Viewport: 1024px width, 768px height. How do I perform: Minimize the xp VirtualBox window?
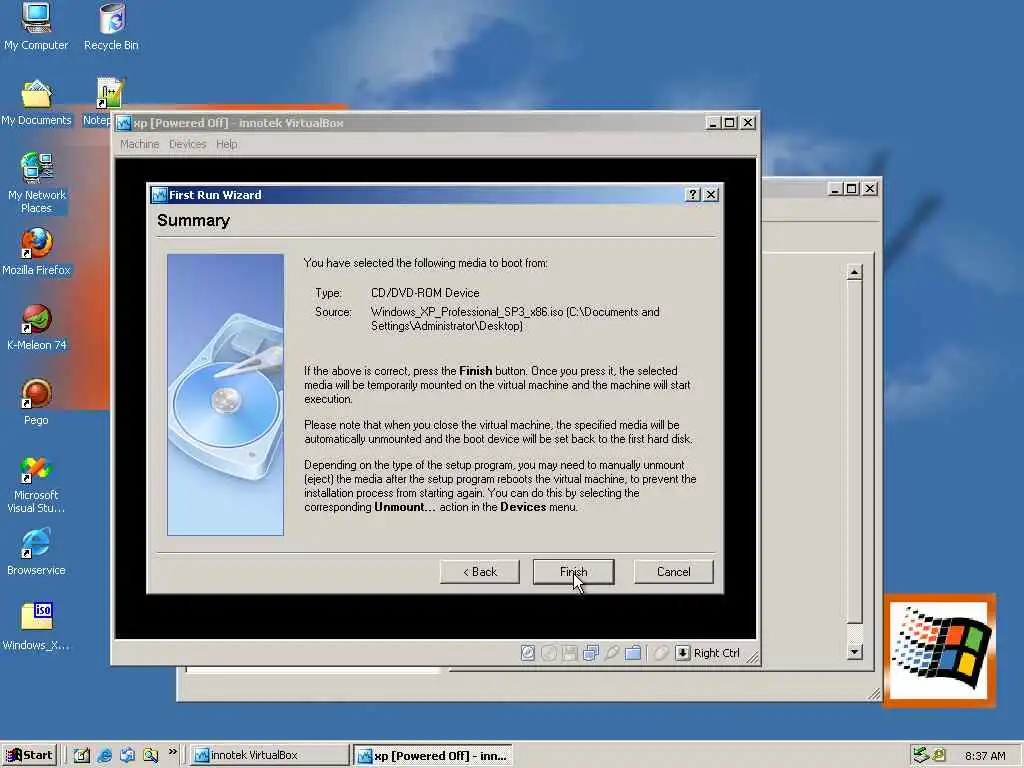713,123
